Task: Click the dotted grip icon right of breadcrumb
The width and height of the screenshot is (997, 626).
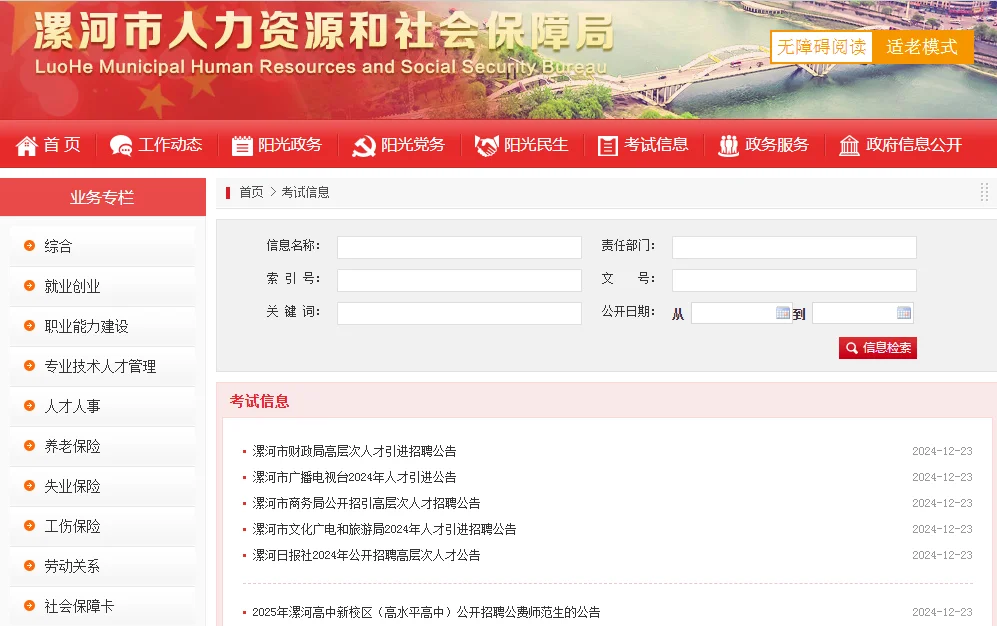Action: click(983, 192)
